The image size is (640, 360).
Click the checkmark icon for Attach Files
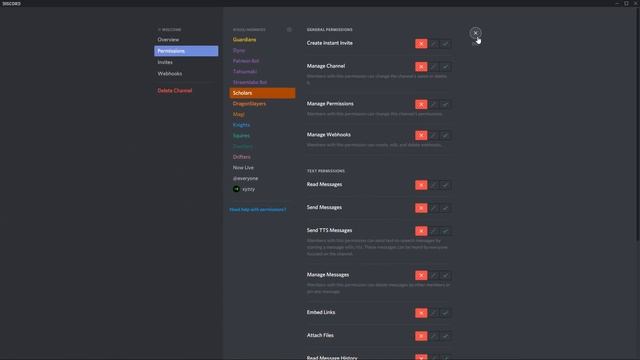445,336
